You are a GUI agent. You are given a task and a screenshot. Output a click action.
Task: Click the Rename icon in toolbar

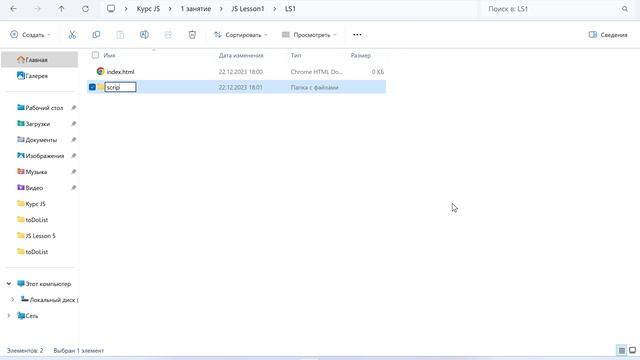point(144,35)
